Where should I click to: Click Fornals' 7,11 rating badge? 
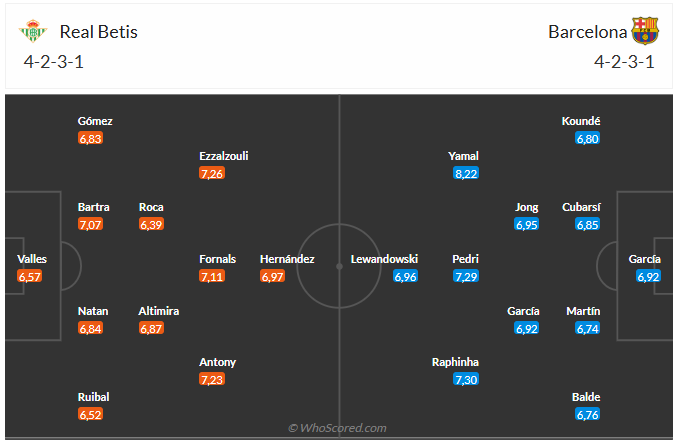coord(212,276)
